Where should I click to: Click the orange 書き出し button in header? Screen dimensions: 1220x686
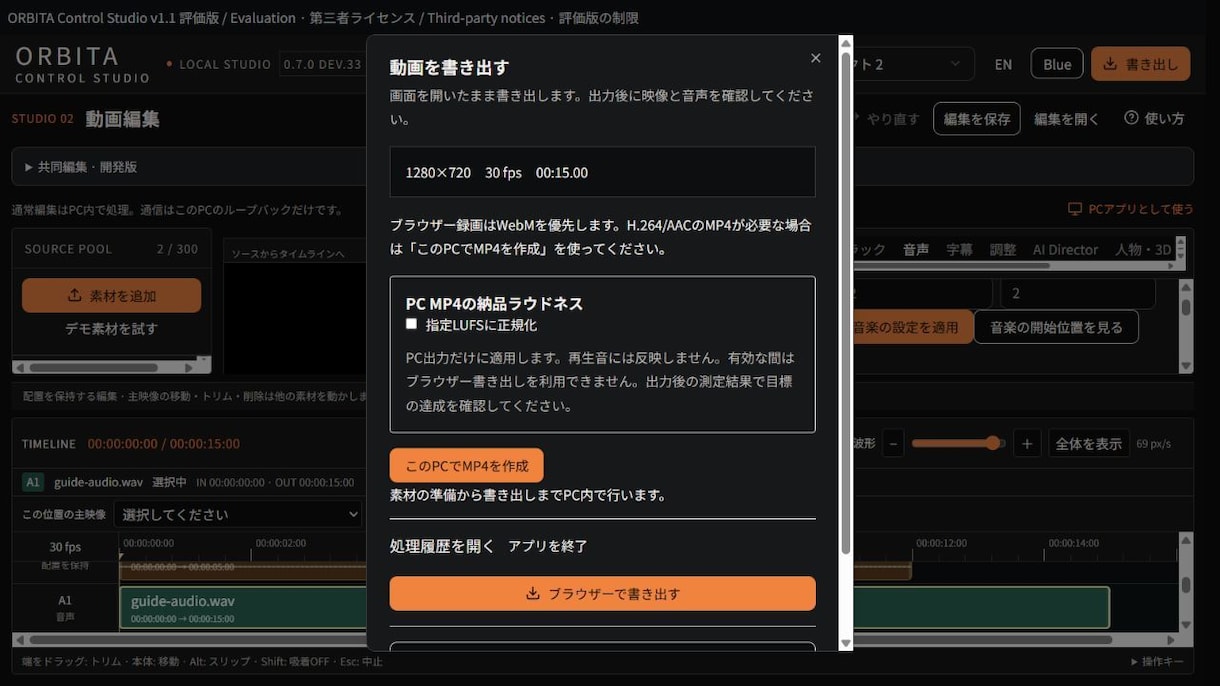[1140, 64]
